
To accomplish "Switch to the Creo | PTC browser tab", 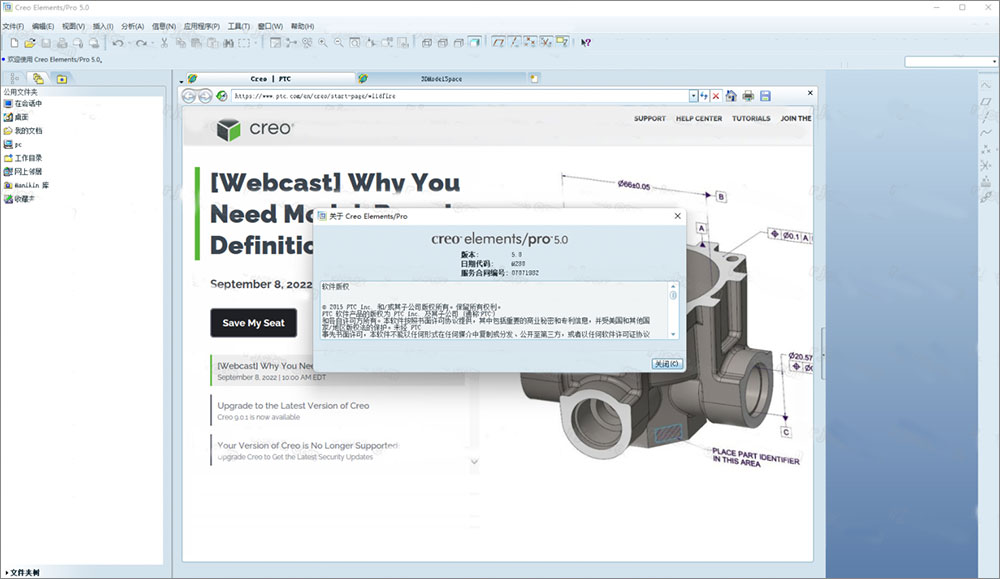I will 270,78.
